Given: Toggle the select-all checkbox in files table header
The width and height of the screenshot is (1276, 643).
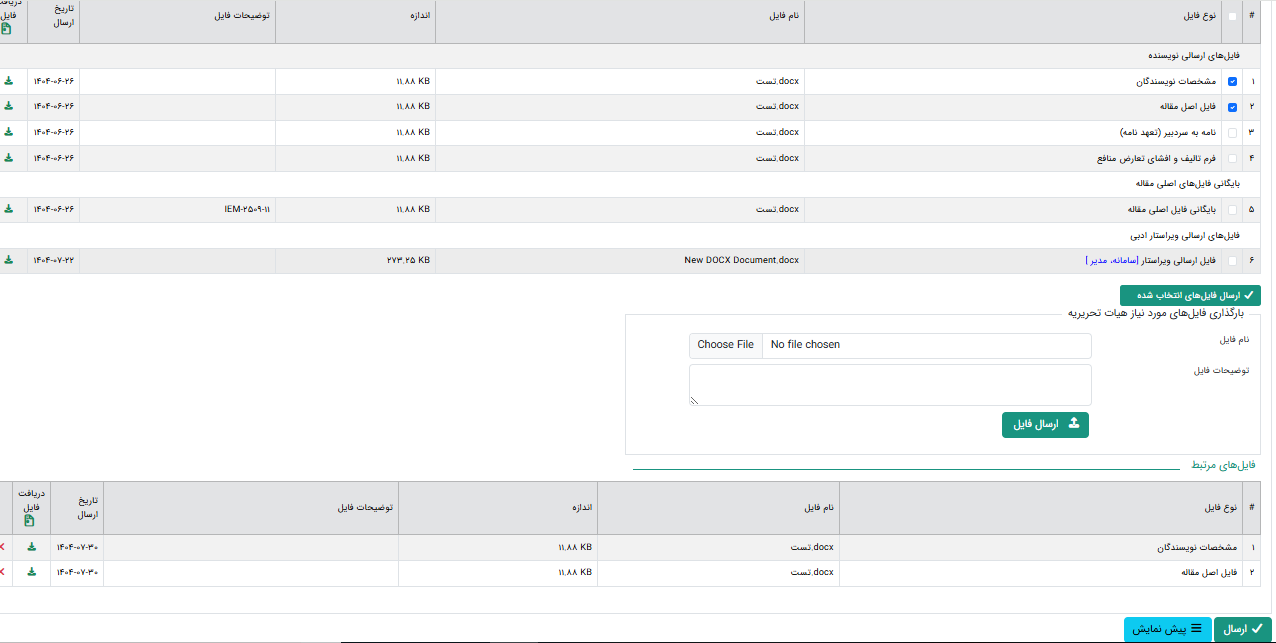Looking at the screenshot, I should click(x=1231, y=17).
